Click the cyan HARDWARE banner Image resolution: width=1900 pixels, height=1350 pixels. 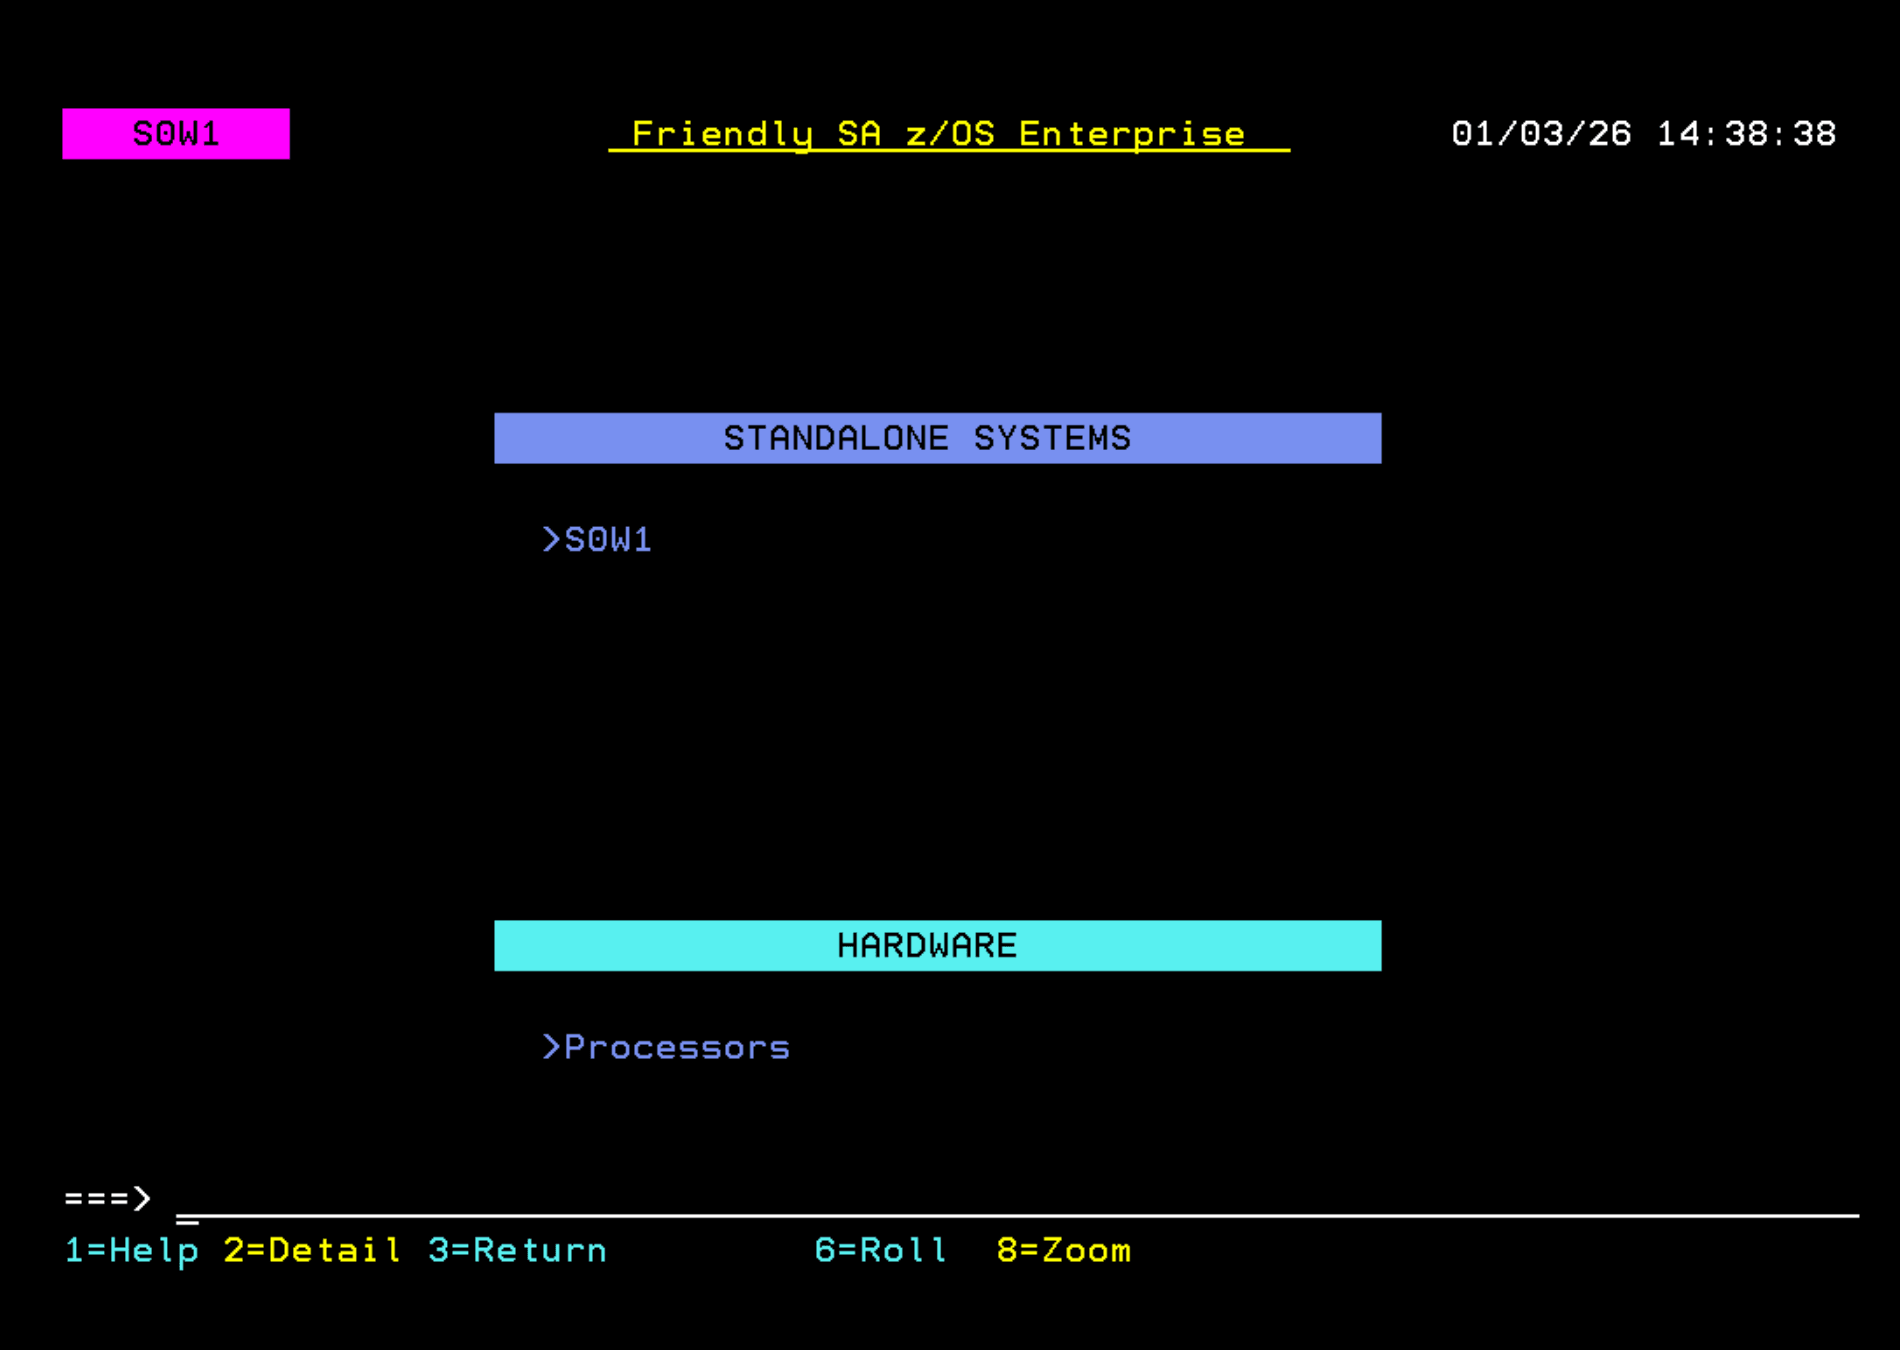(x=937, y=944)
